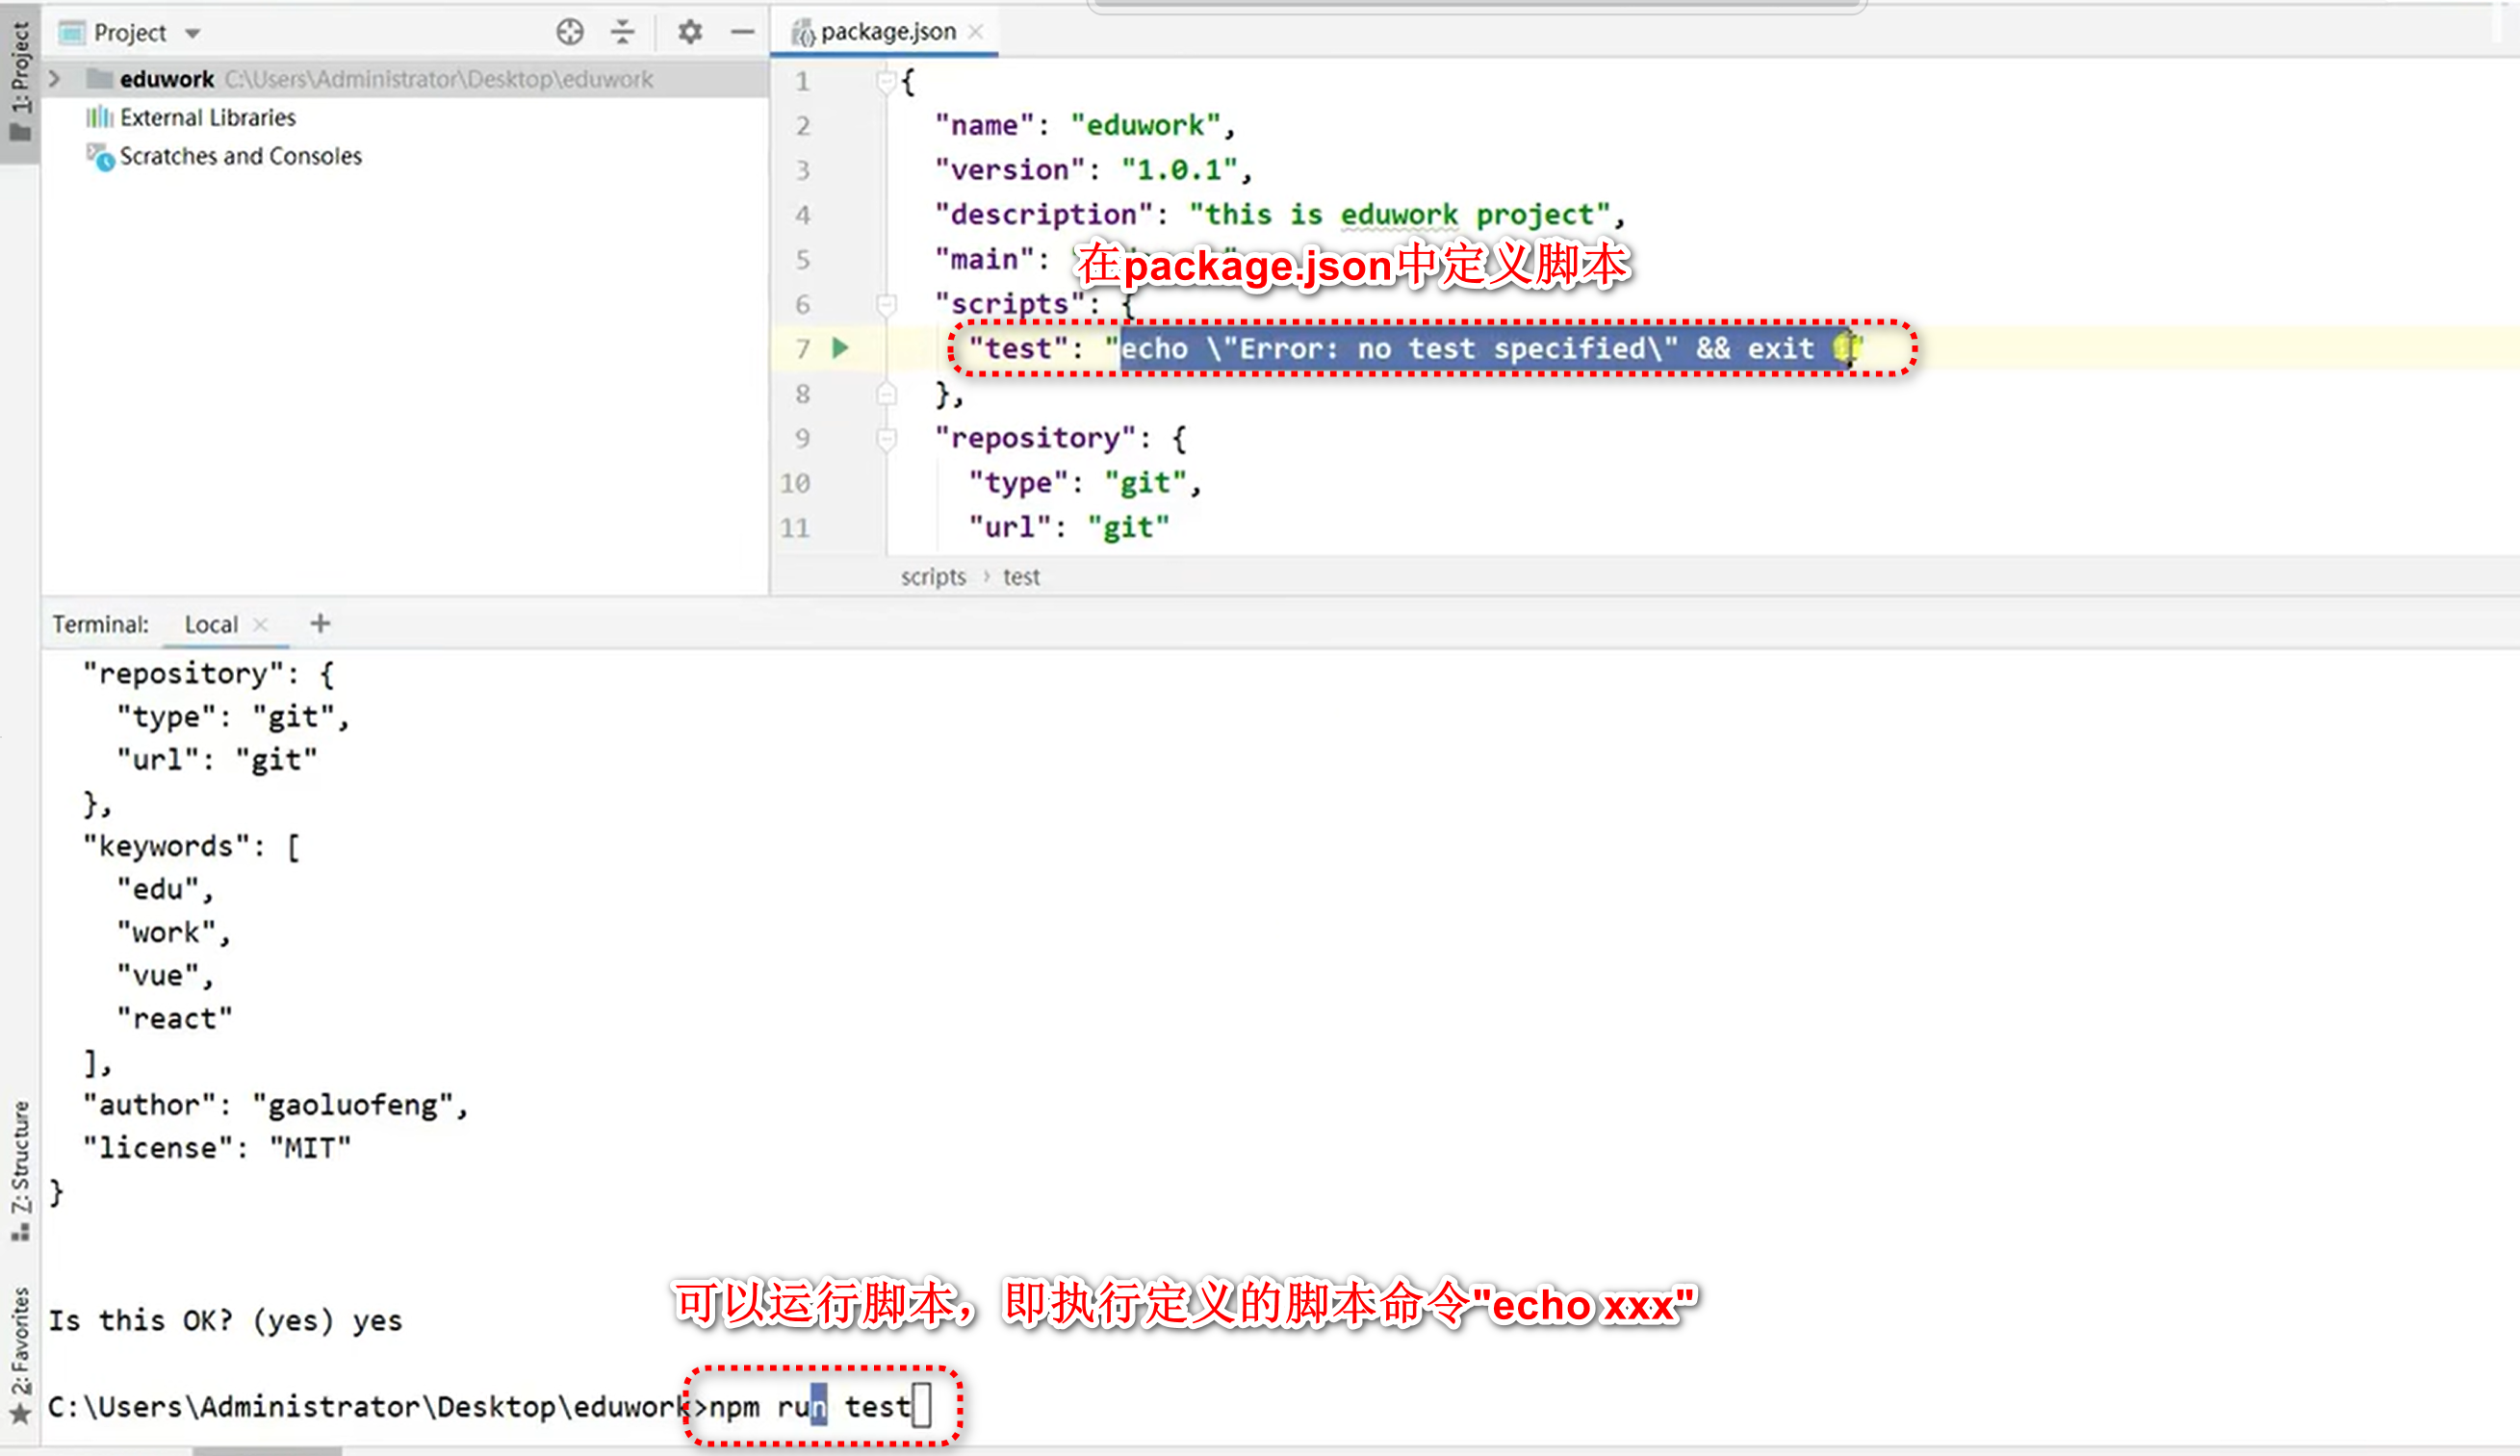Image resolution: width=2520 pixels, height=1456 pixels.
Task: Click the scripts breadcrumb in the editor
Action: pos(932,577)
